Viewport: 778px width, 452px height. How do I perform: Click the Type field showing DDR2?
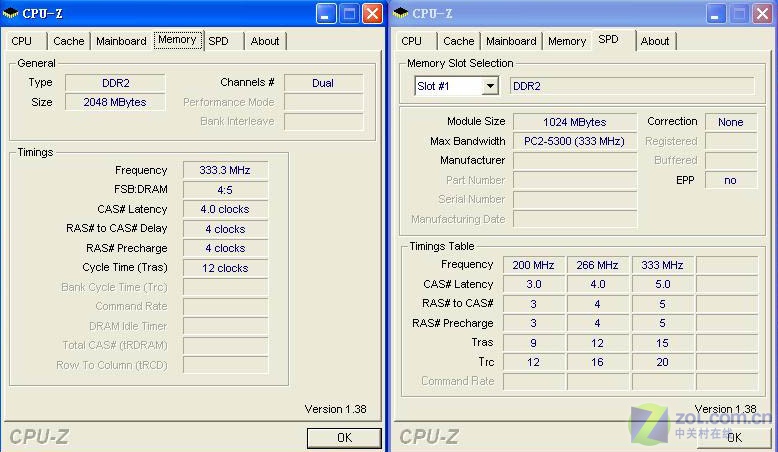coord(115,83)
